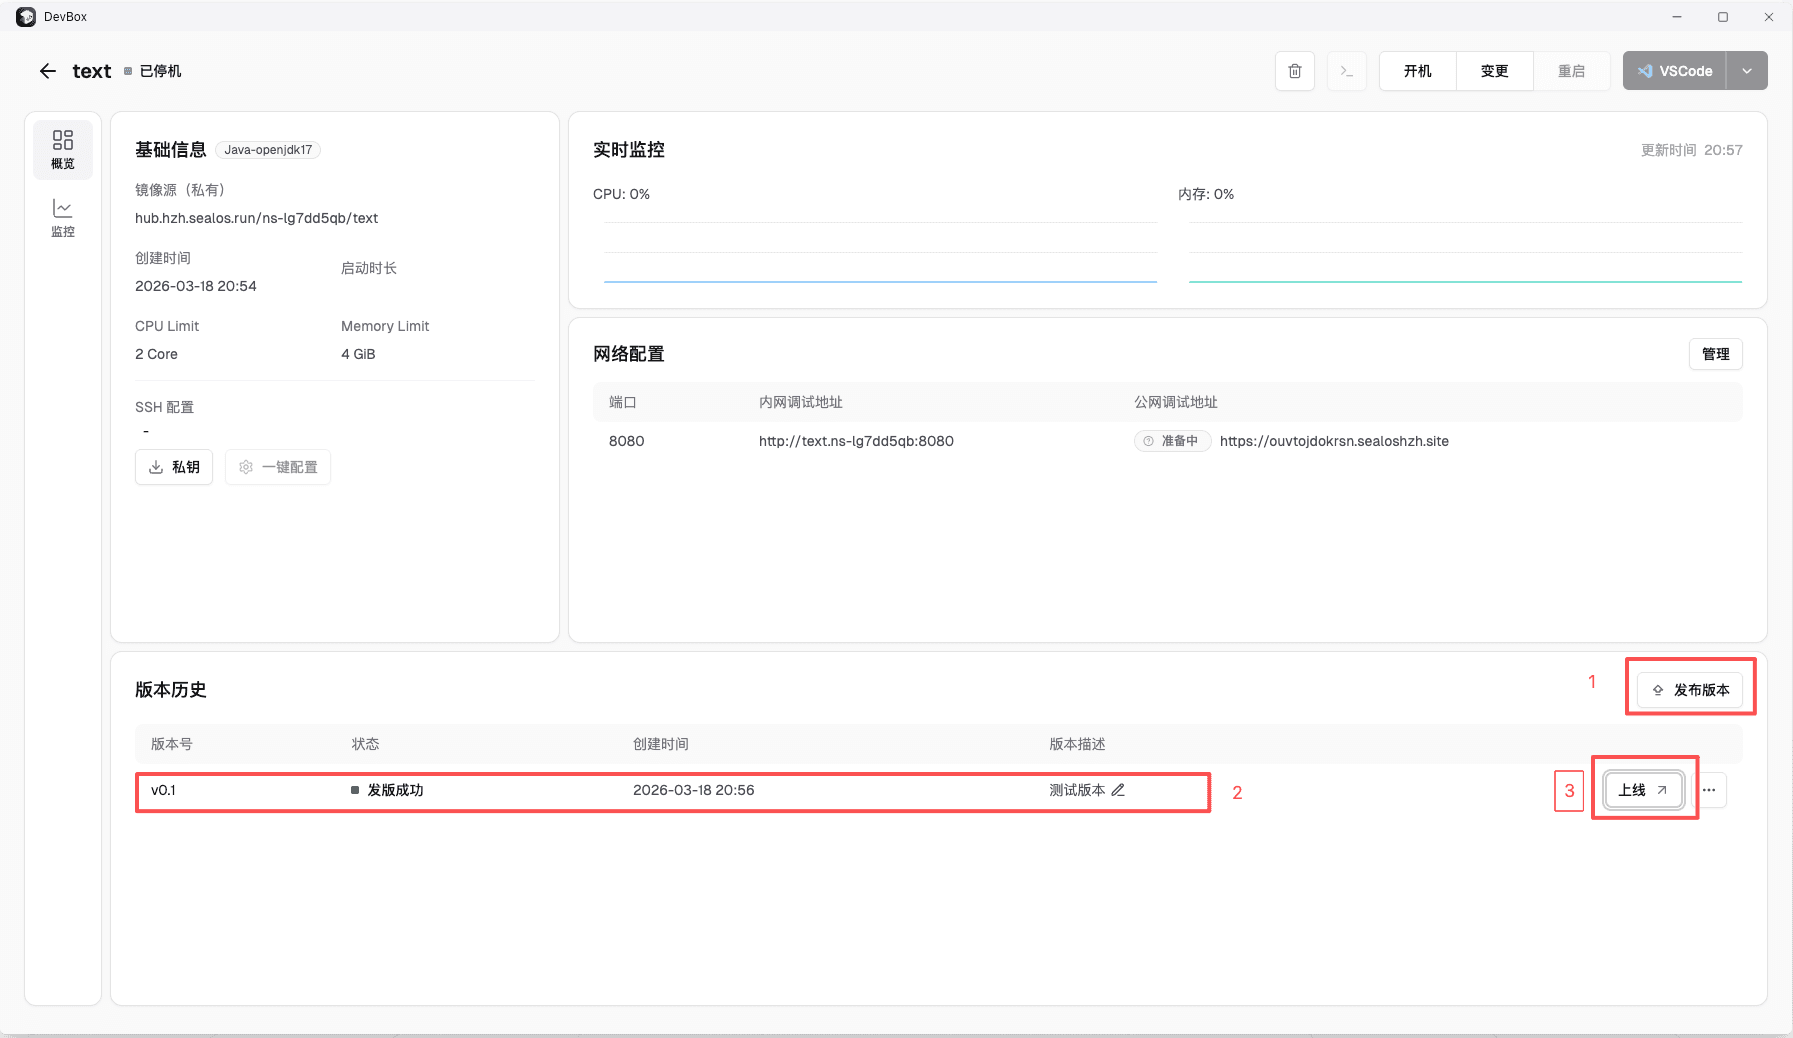This screenshot has width=1793, height=1038.
Task: Click port 8080 in network table
Action: (x=626, y=441)
